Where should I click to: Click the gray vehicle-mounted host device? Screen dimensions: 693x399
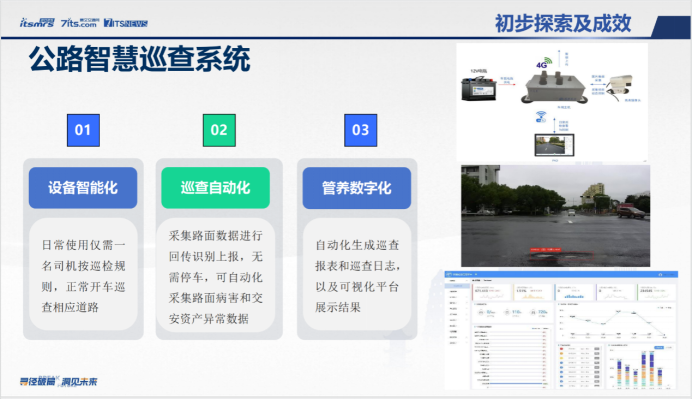coord(556,88)
